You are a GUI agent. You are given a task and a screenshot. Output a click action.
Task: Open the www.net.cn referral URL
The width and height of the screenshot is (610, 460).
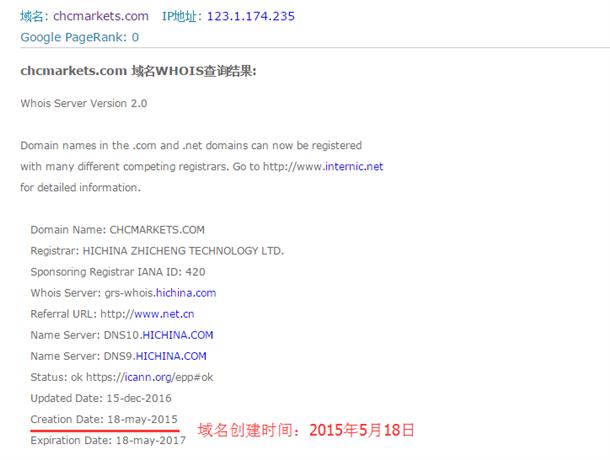click(x=164, y=314)
